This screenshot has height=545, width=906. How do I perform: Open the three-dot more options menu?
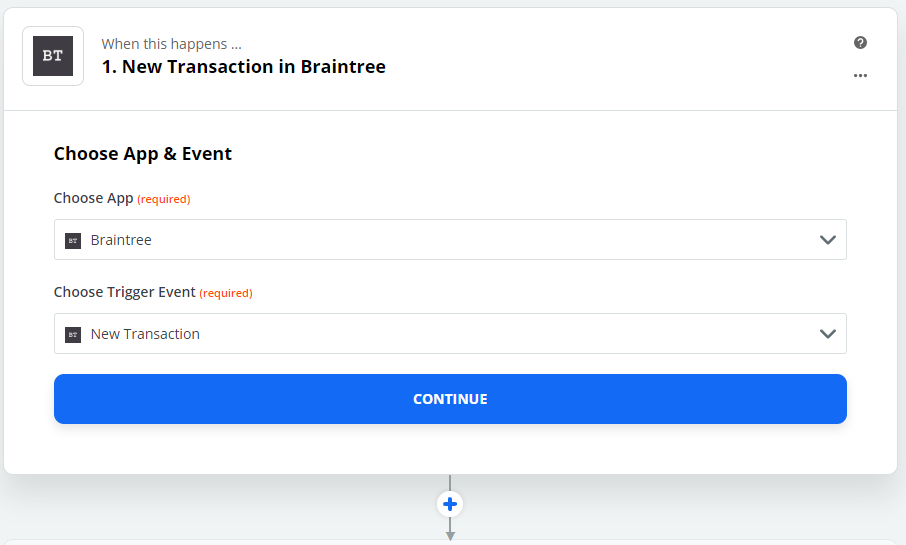point(860,76)
